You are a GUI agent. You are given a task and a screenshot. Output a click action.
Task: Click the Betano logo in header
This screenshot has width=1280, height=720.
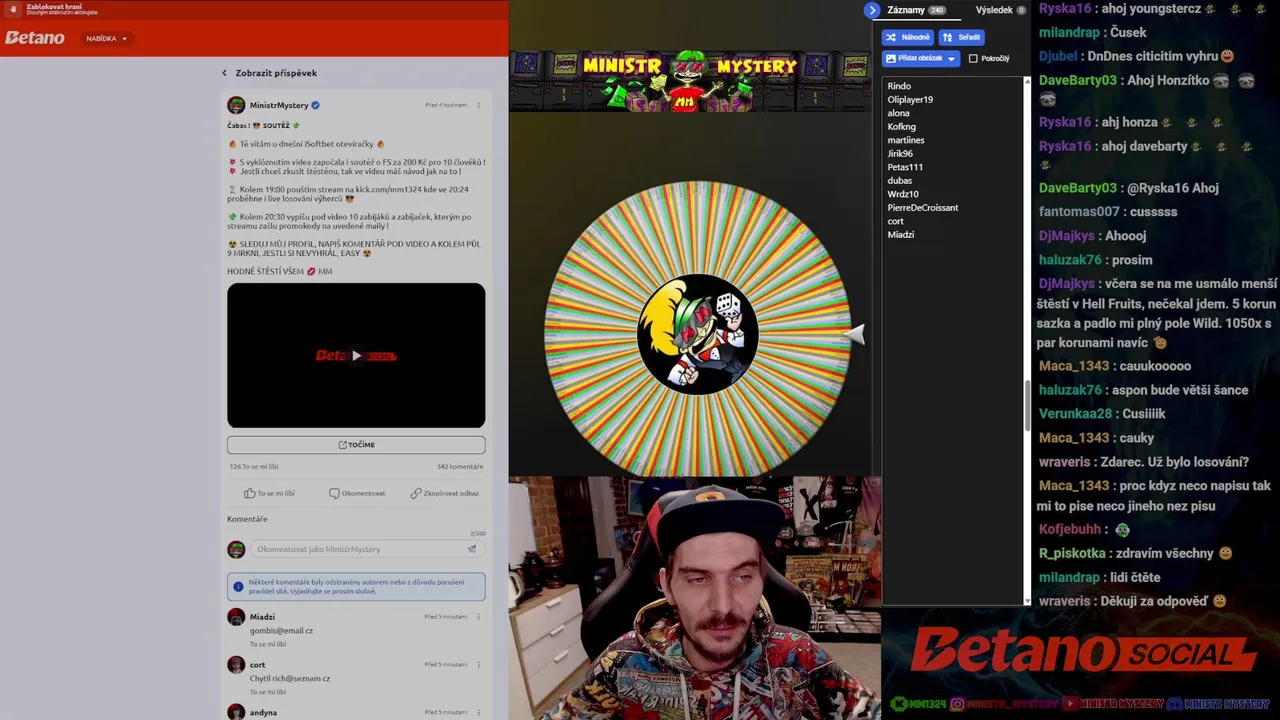(35, 38)
